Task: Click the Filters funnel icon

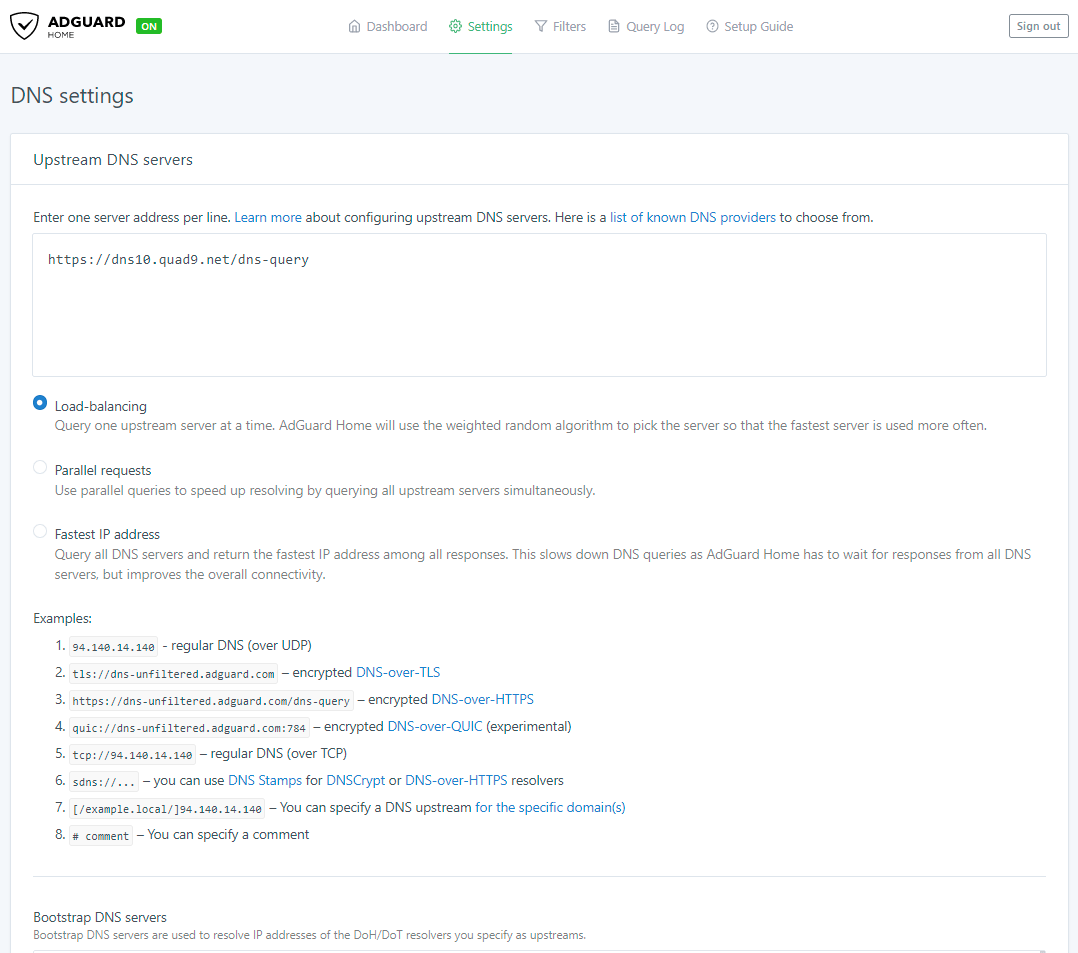Action: pos(541,27)
